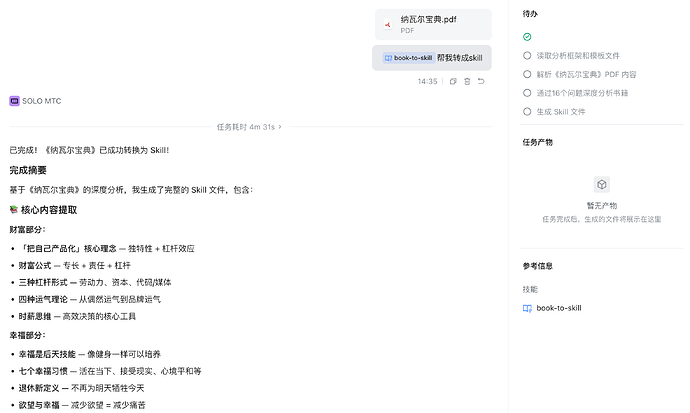Click the book-to-skill skill tag in message
The width and height of the screenshot is (690, 413).
pos(409,58)
